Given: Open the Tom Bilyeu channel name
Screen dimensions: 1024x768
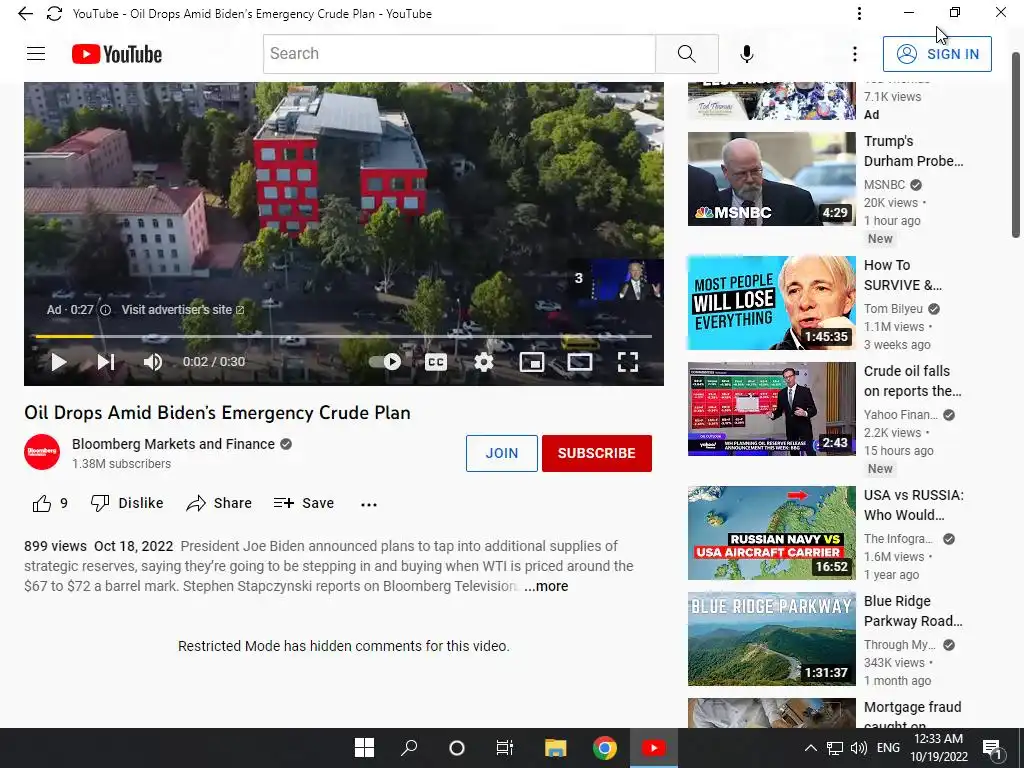Looking at the screenshot, I should pyautogui.click(x=893, y=309).
